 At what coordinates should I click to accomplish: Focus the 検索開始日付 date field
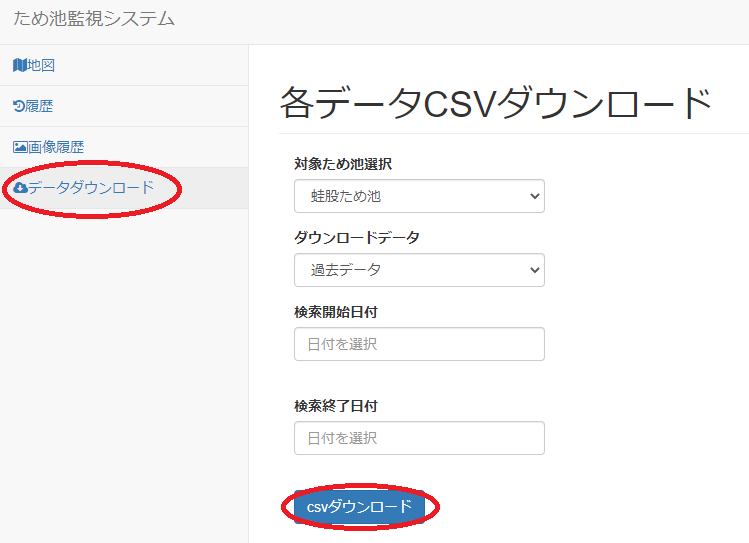(419, 344)
